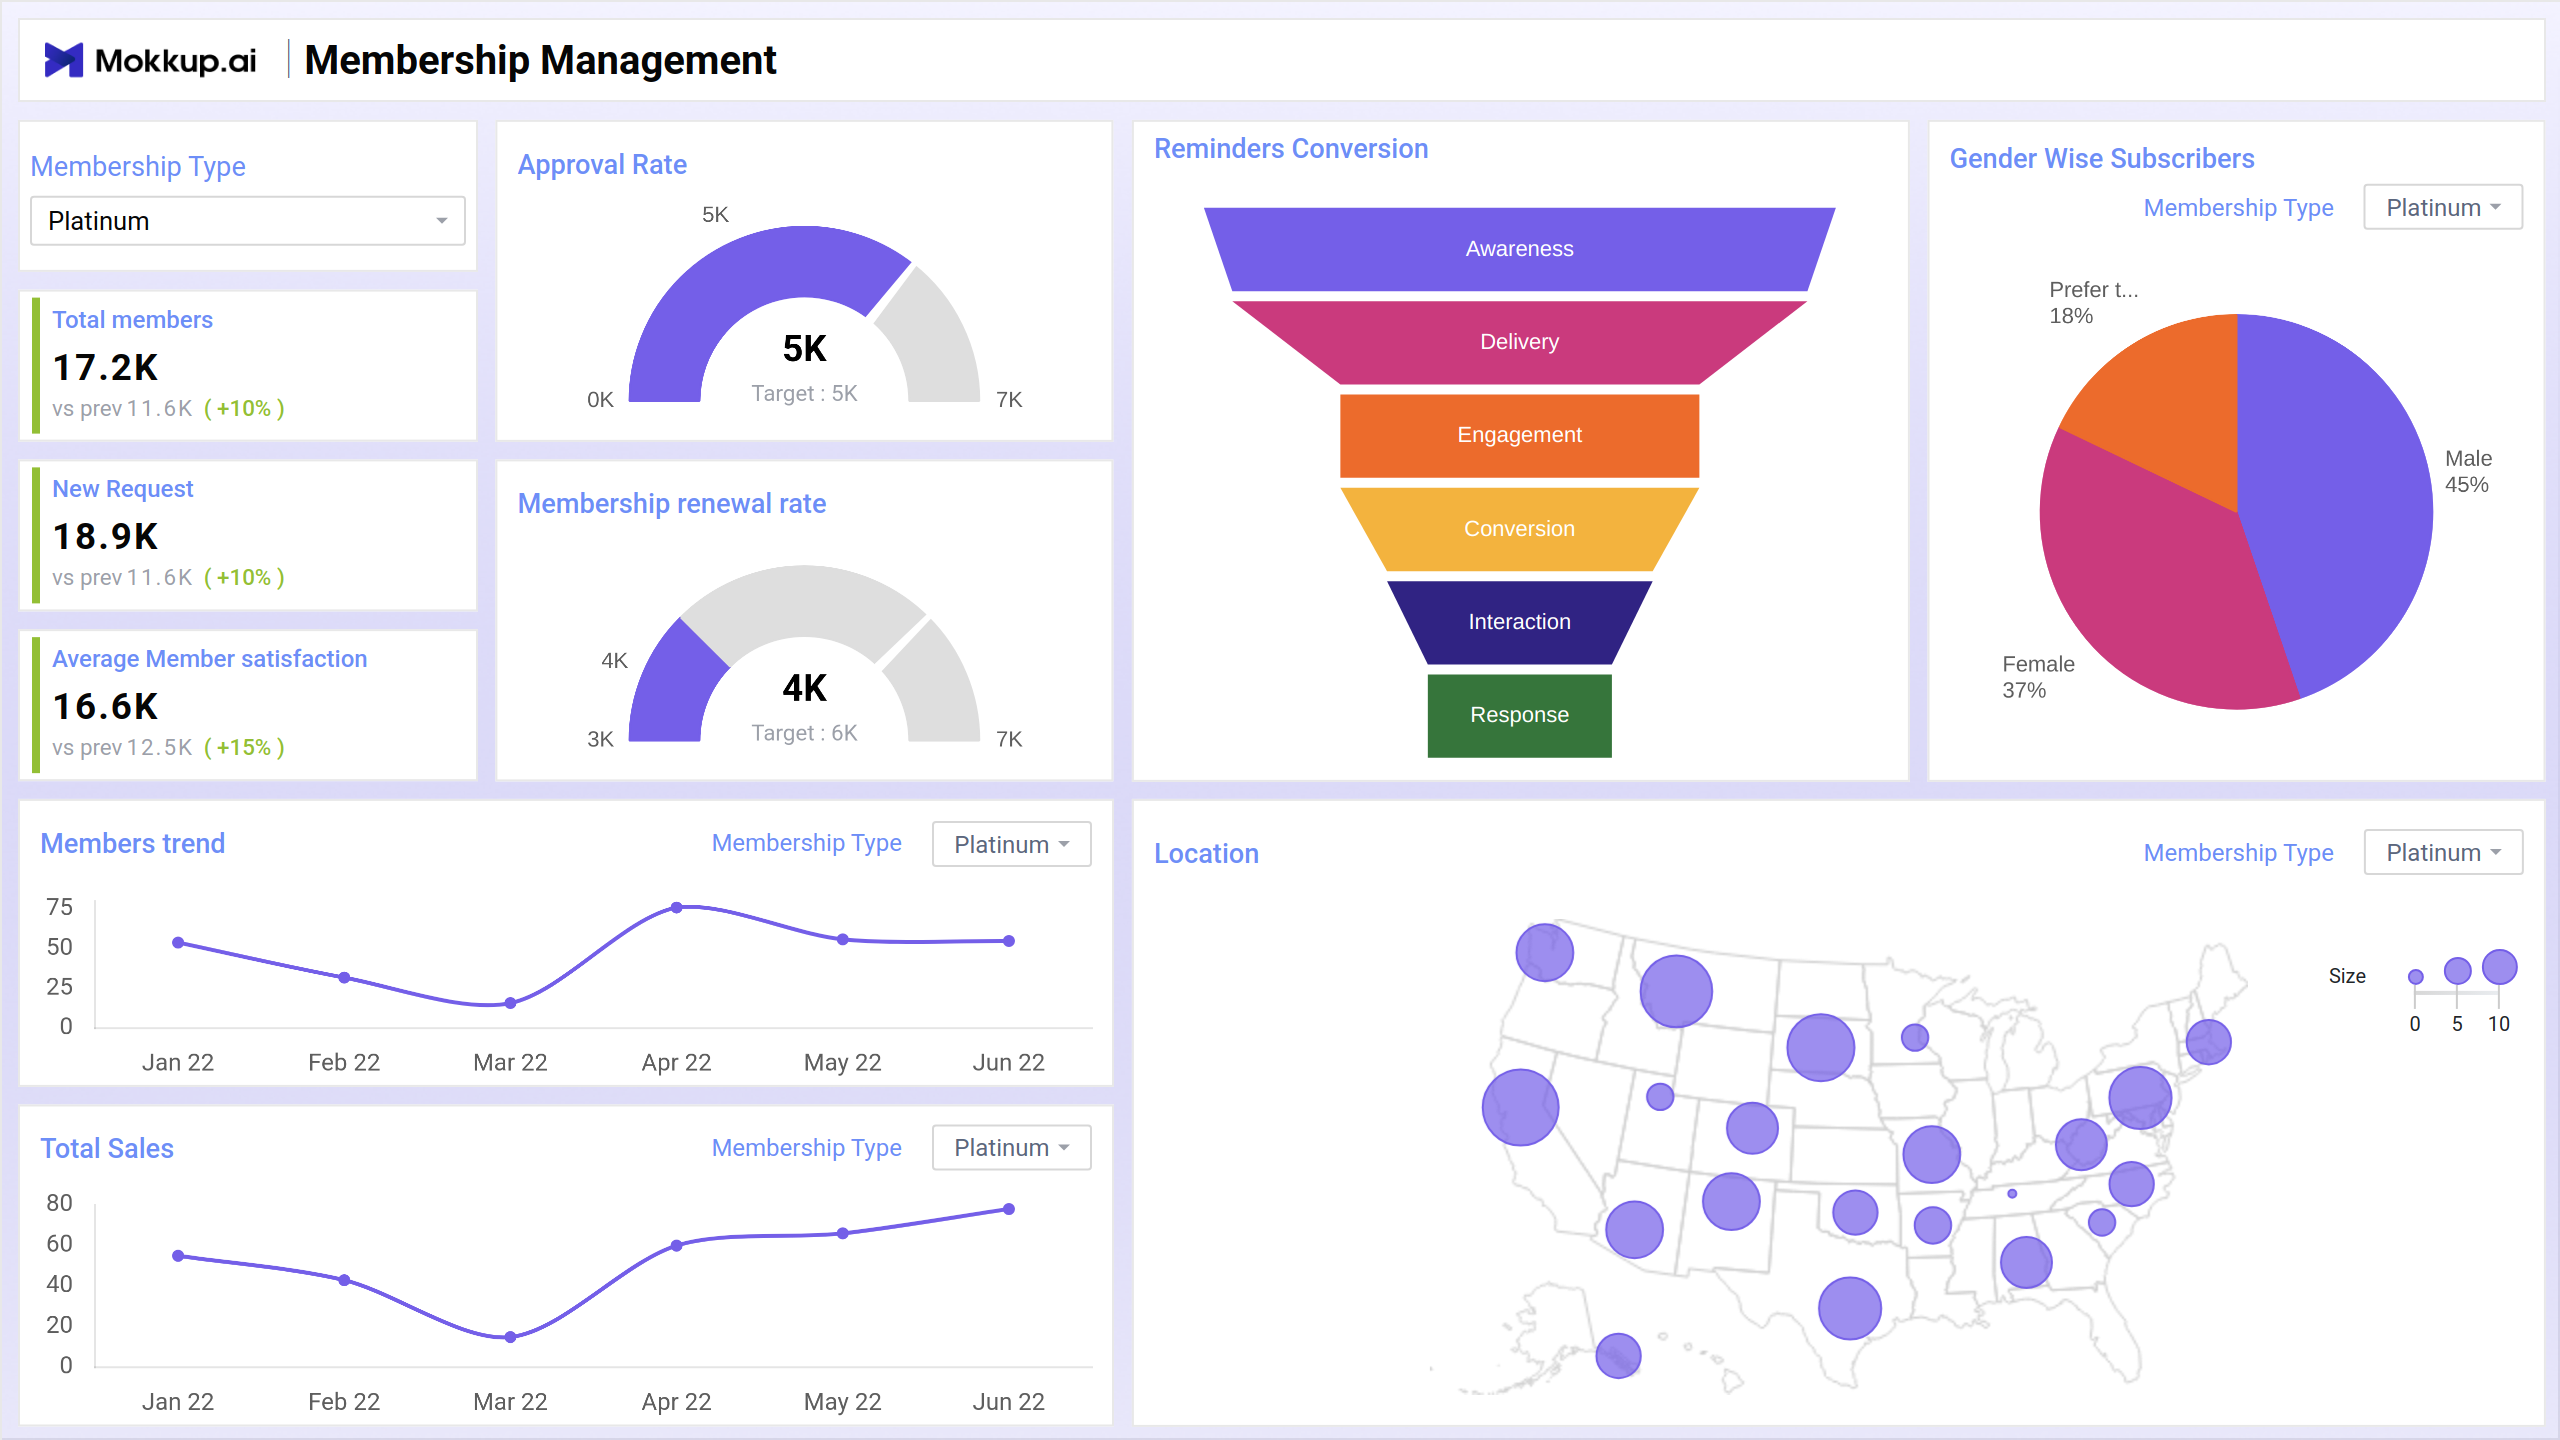The image size is (2560, 1440).
Task: Expand Gender Wise Subscribers Platinum dropdown
Action: 2442,207
